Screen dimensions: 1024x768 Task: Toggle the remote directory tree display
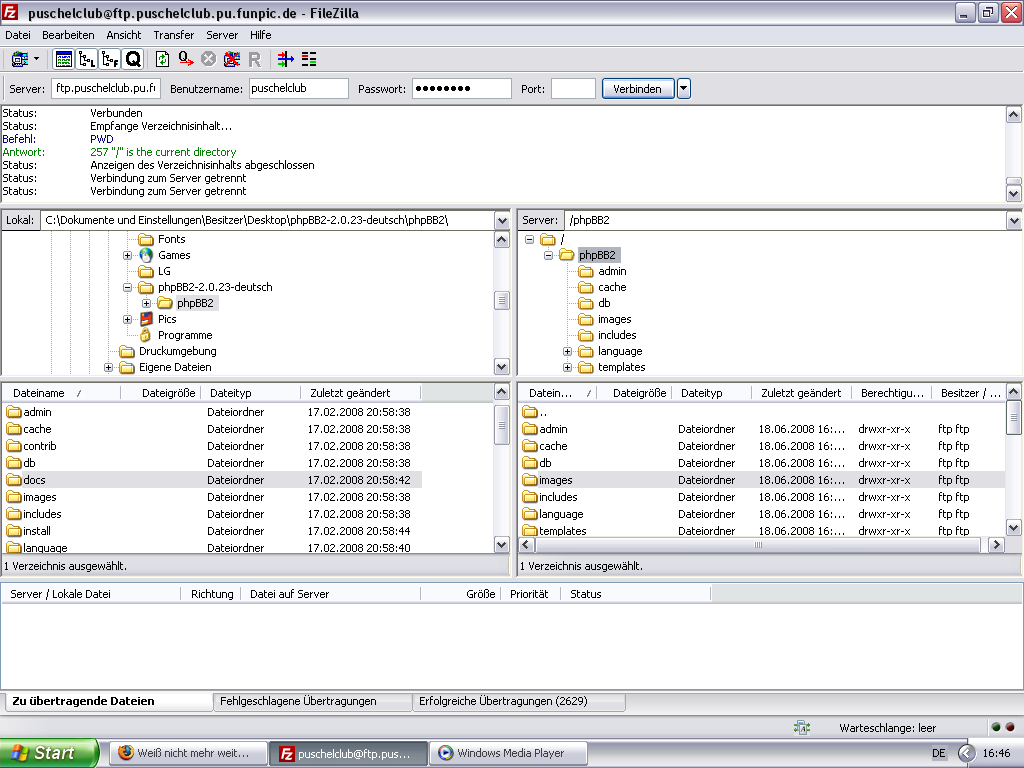pyautogui.click(x=110, y=59)
